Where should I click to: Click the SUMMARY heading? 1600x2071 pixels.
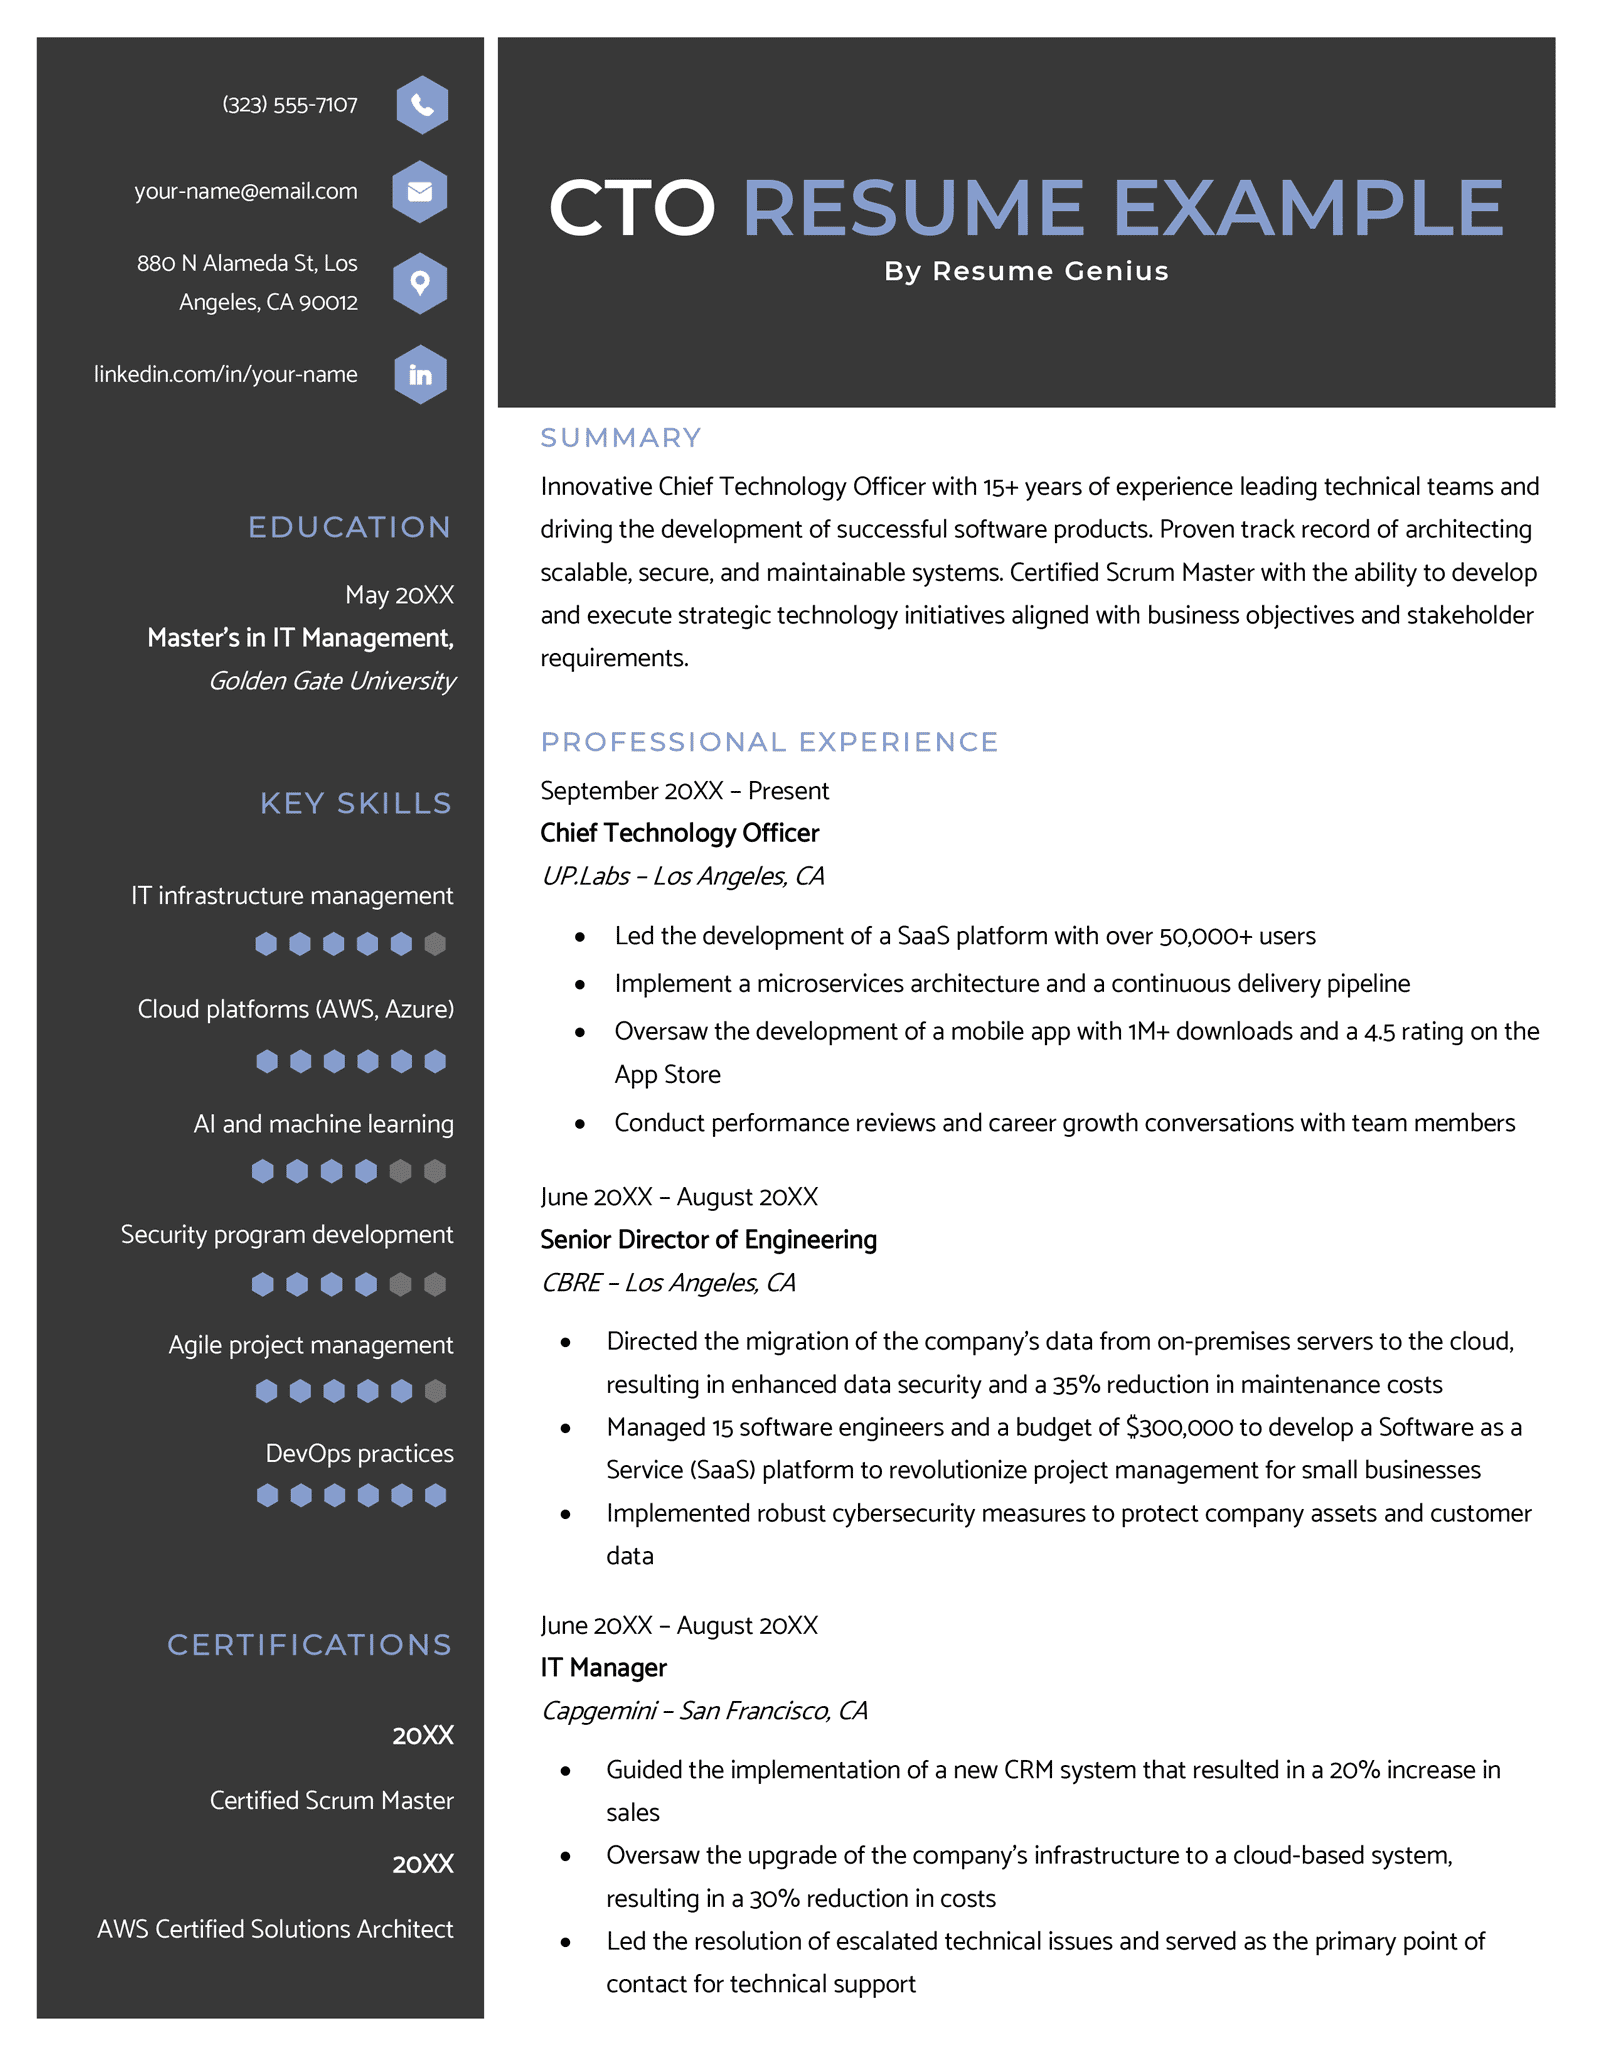(x=621, y=438)
